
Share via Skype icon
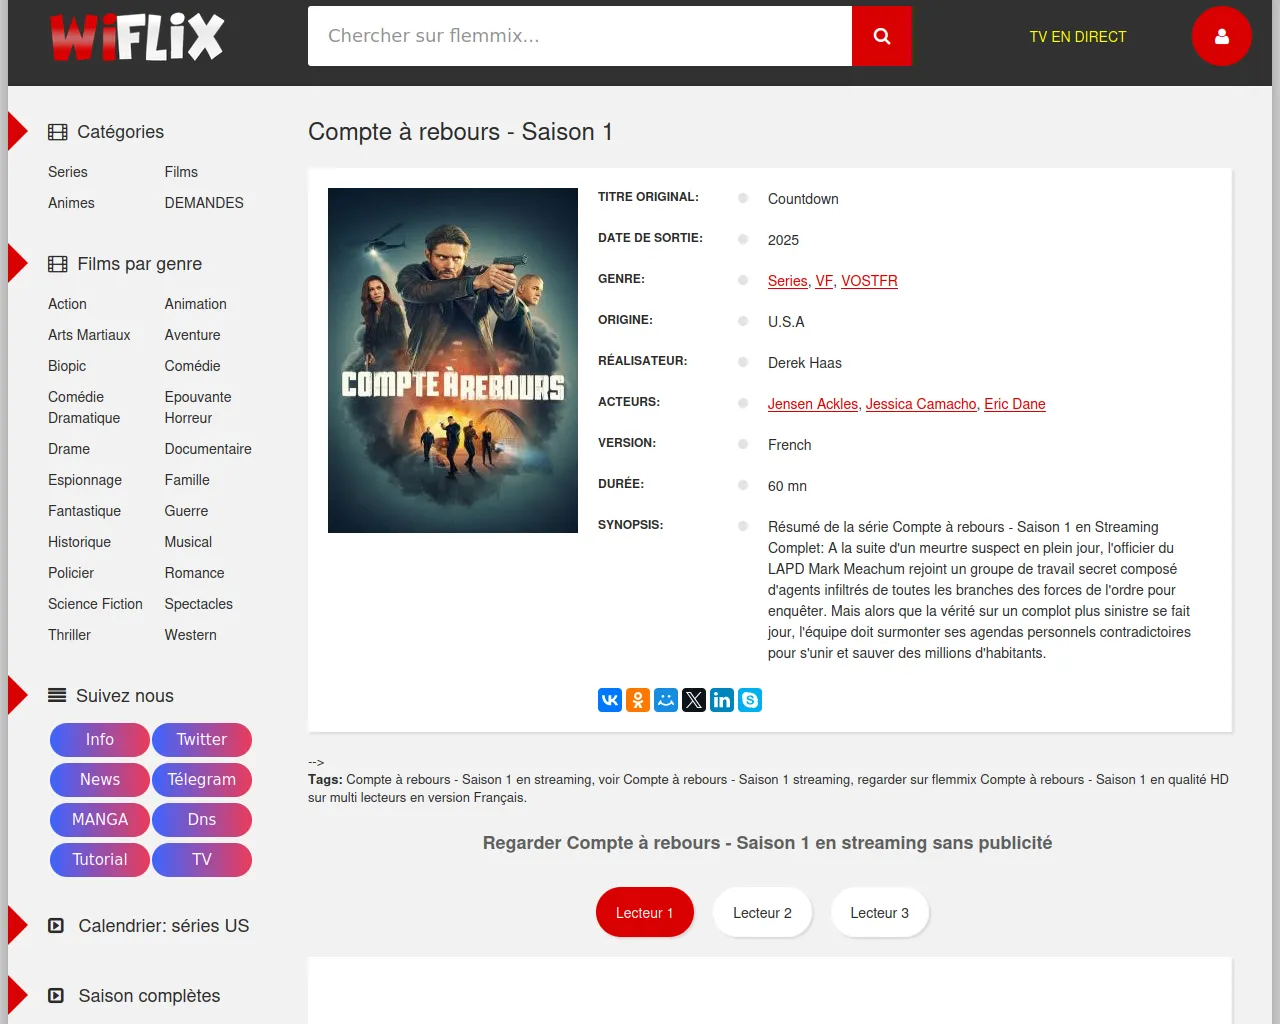point(750,700)
